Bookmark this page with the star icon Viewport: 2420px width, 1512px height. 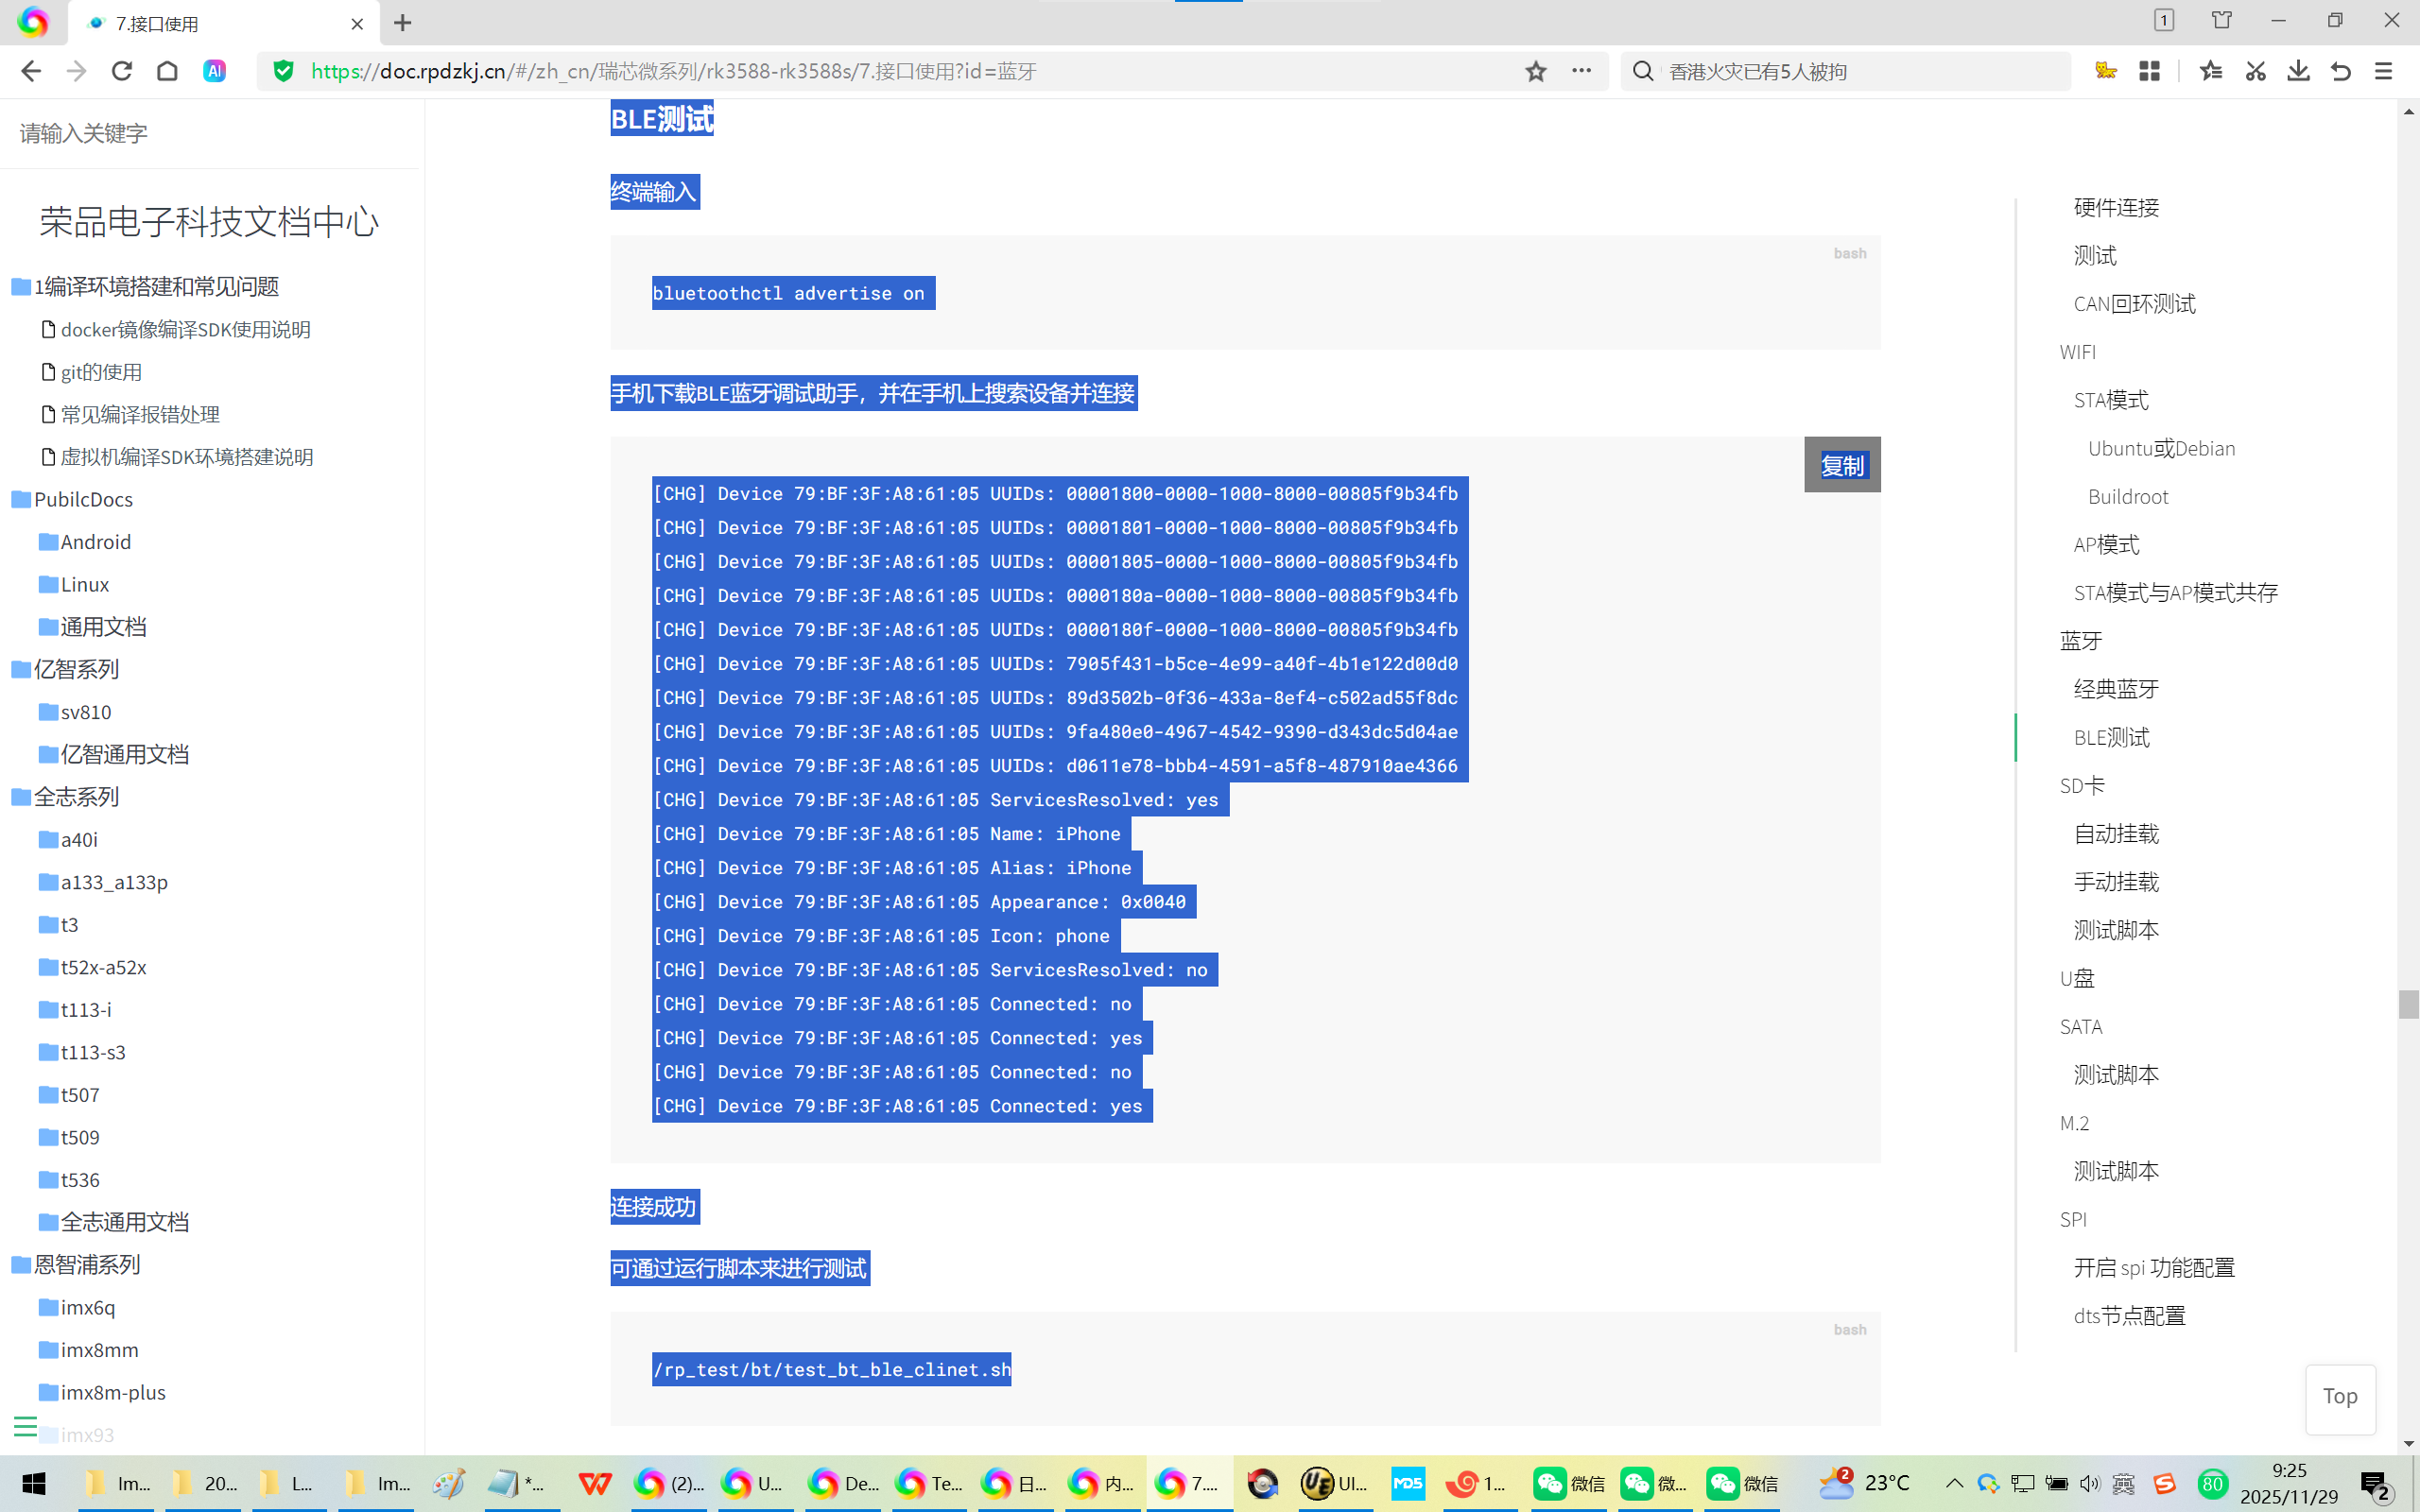pos(1536,71)
